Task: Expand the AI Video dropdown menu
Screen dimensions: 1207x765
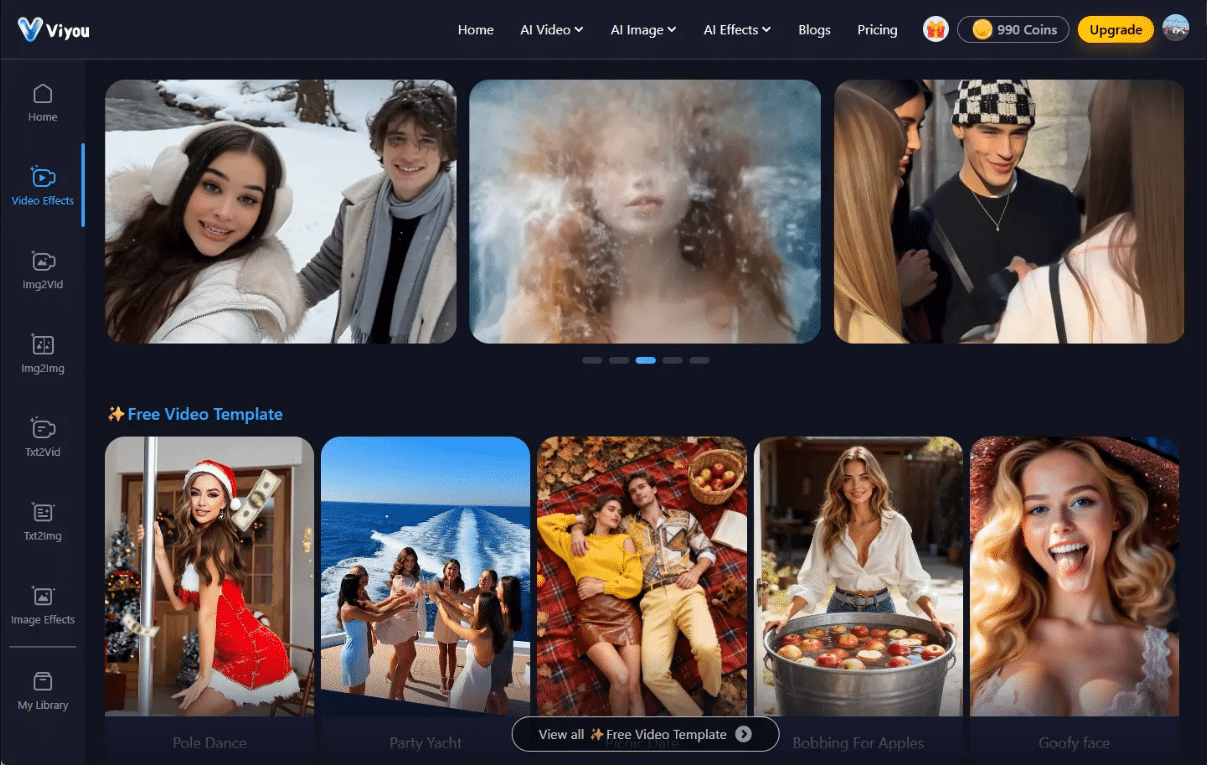Action: coord(551,30)
